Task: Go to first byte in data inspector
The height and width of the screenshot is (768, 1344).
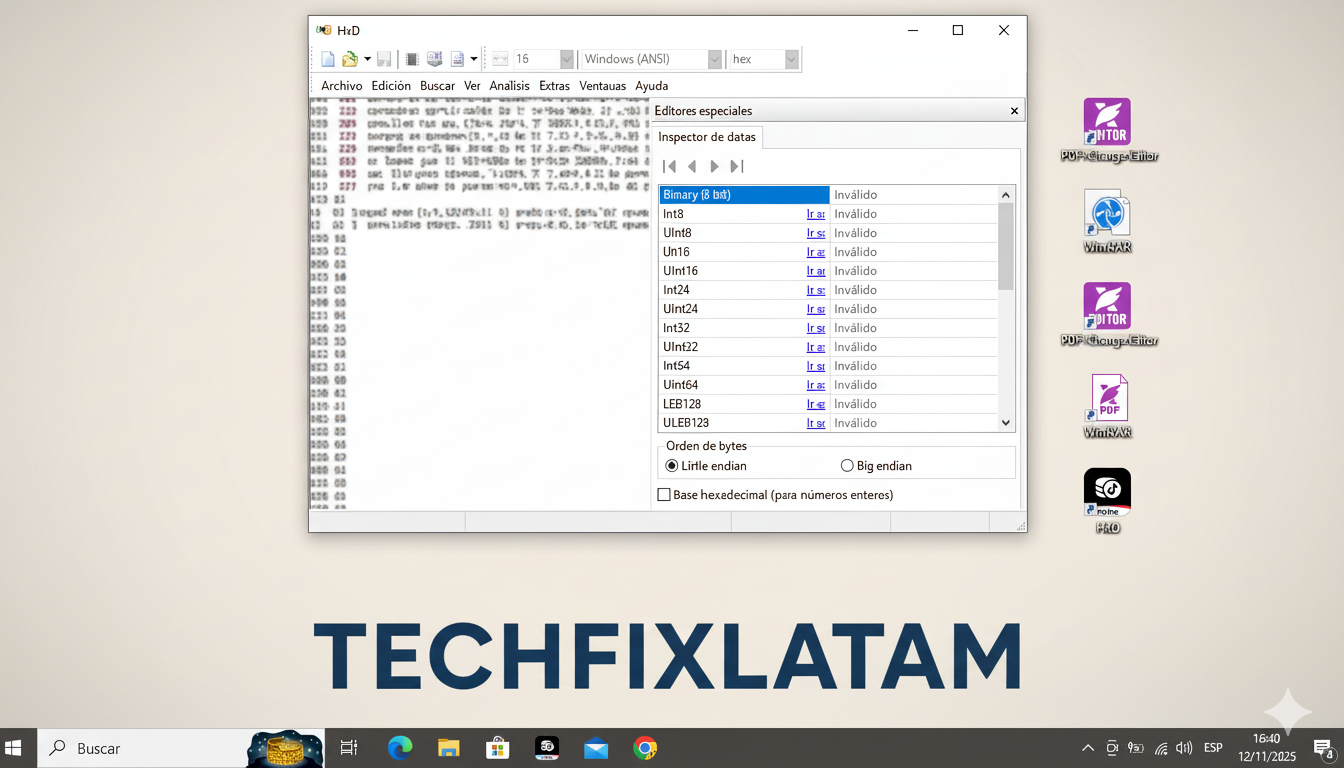Action: (670, 166)
